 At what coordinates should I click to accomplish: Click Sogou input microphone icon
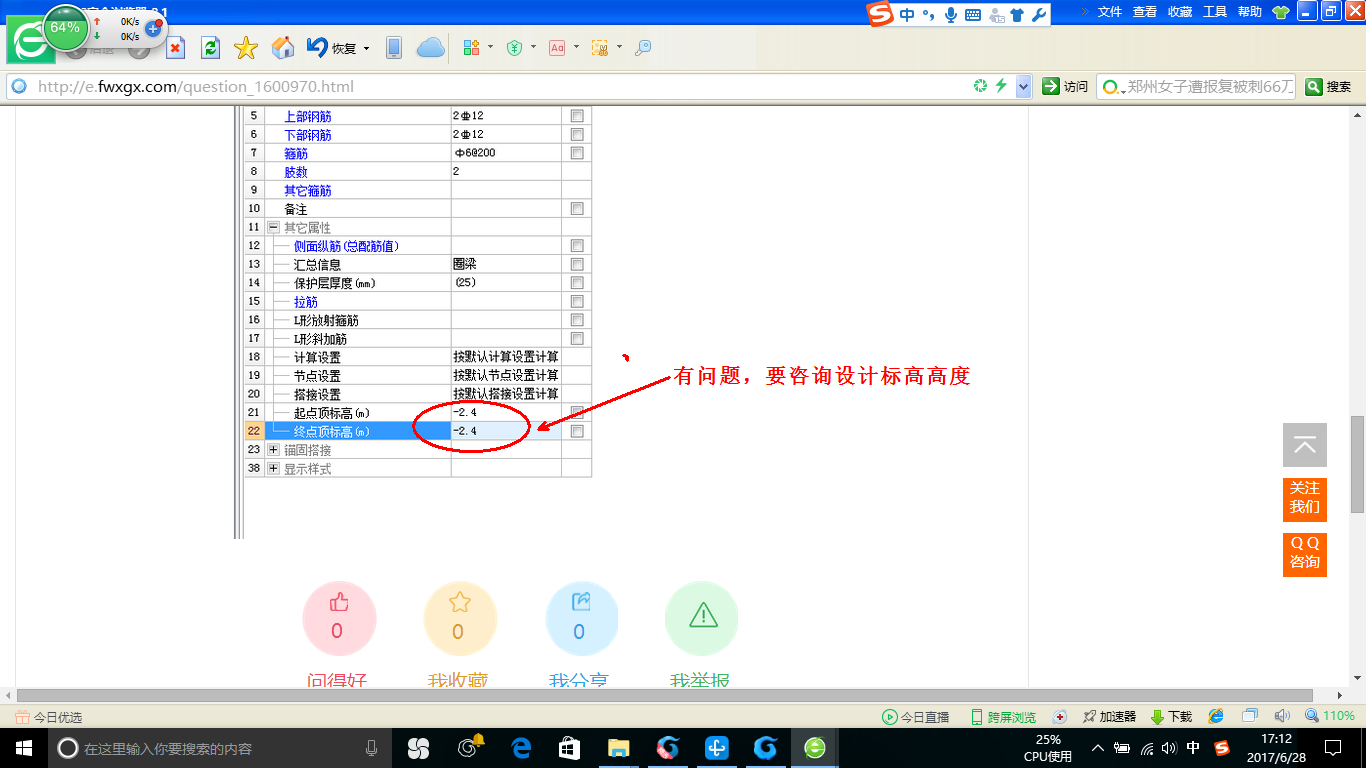pyautogui.click(x=950, y=15)
